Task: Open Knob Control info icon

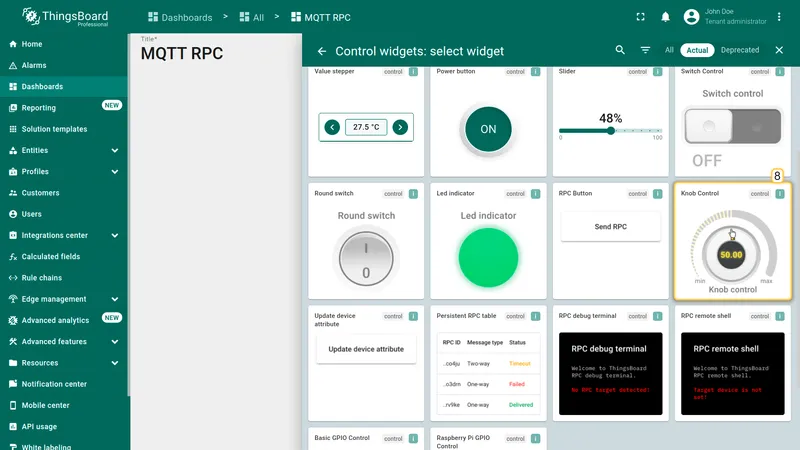Action: pos(780,194)
